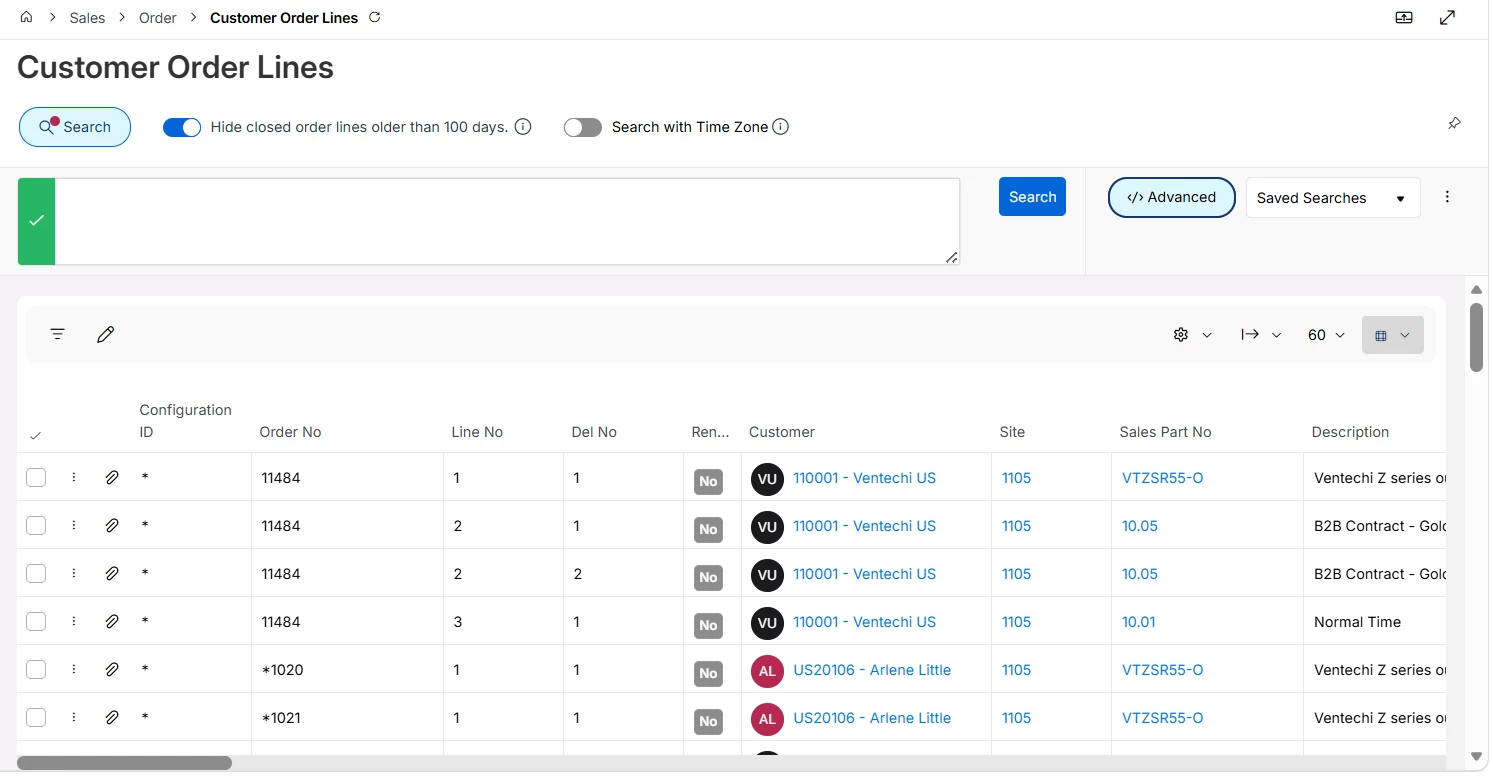Open the filter icon in table toolbar
1493x776 pixels.
(x=58, y=334)
